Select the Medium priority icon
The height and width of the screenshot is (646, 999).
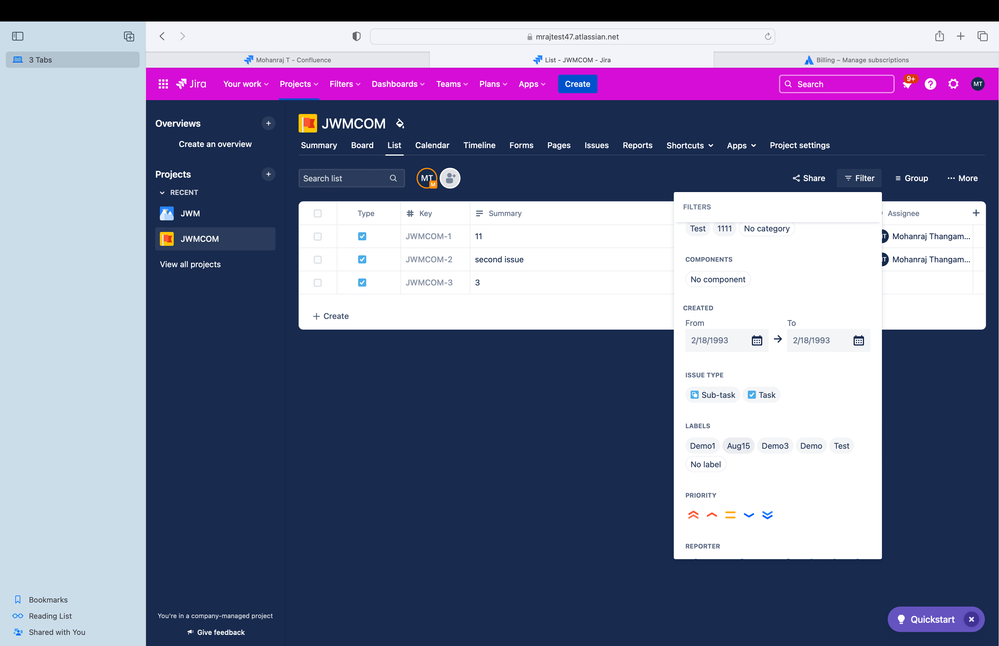(x=730, y=515)
